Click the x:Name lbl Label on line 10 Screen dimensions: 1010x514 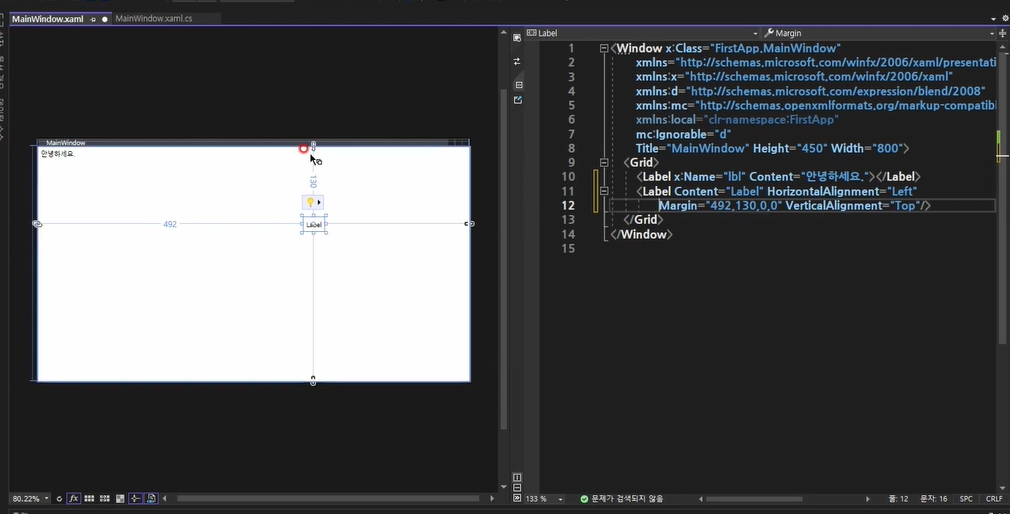(x=778, y=176)
